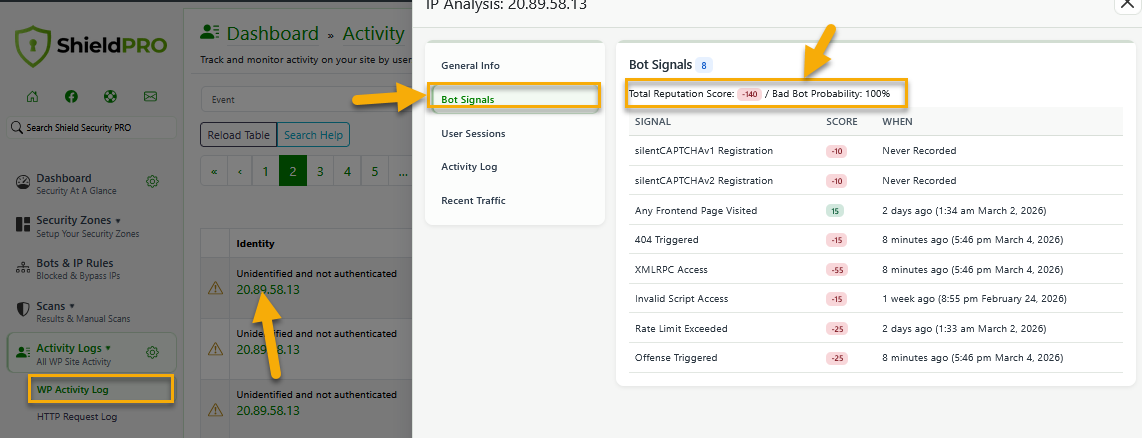1142x438 pixels.
Task: Click the silentCAPTCHAv2 Registration row
Action: coord(875,180)
